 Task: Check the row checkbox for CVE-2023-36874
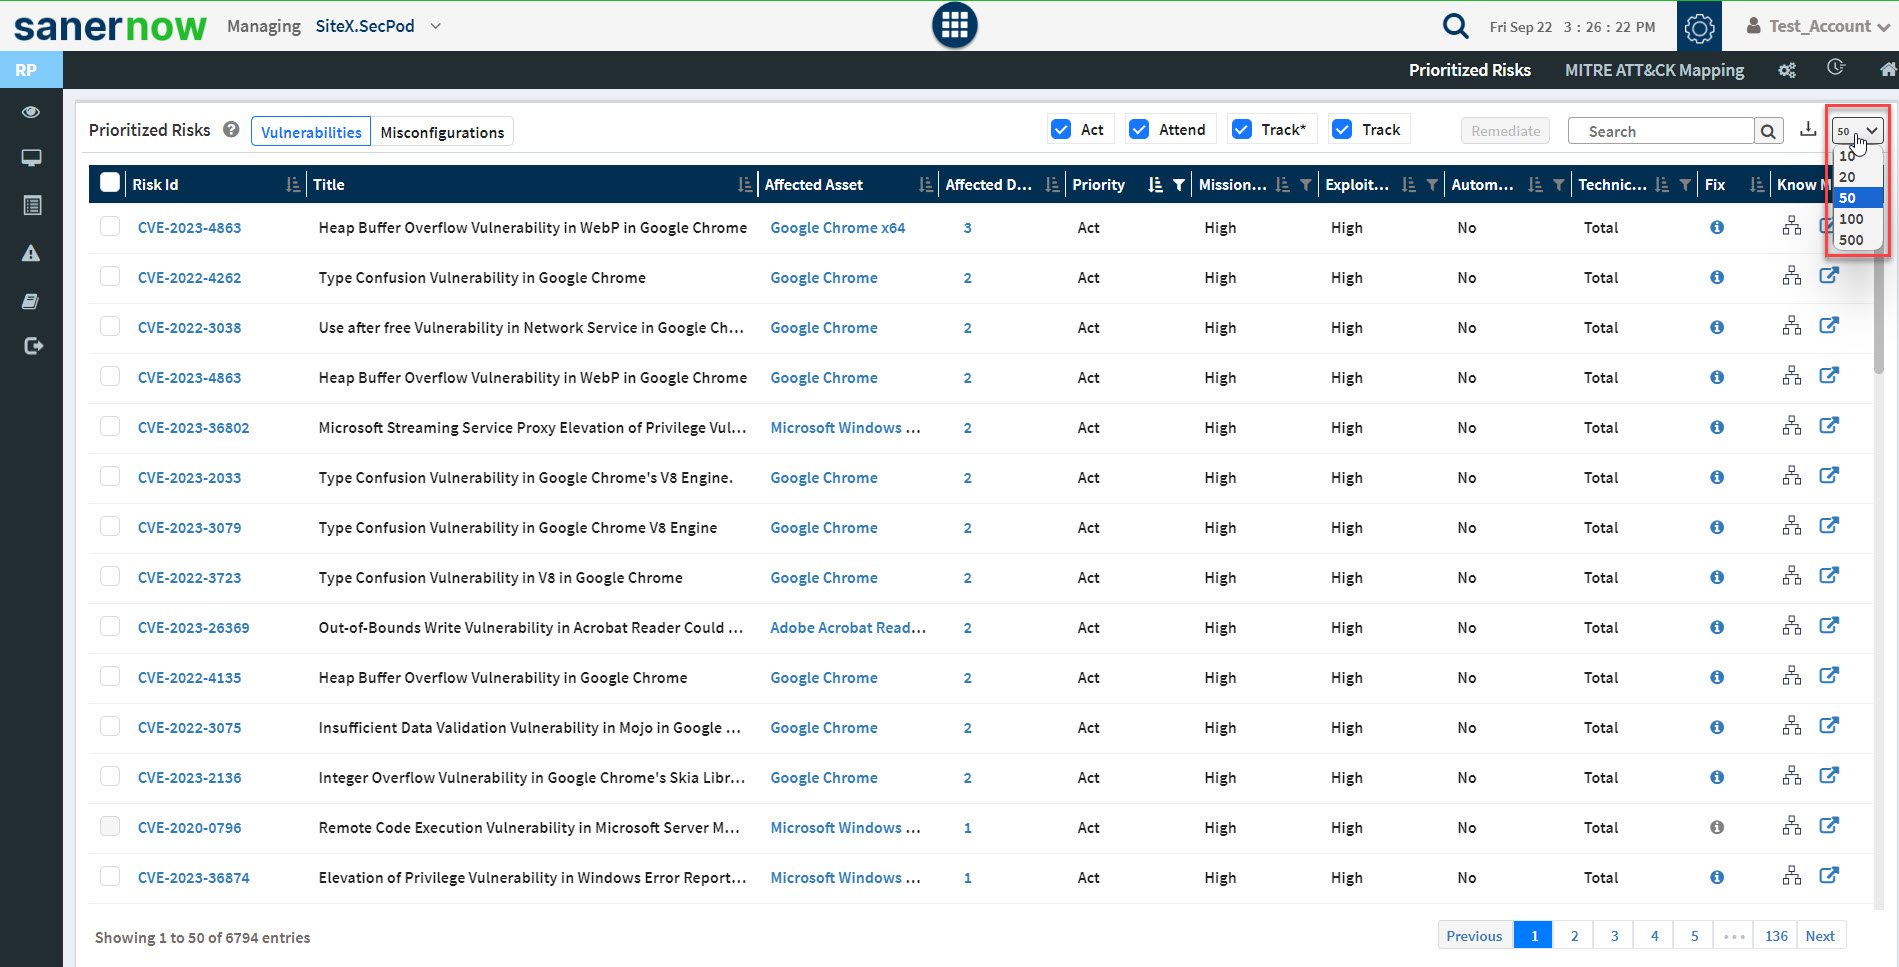110,876
